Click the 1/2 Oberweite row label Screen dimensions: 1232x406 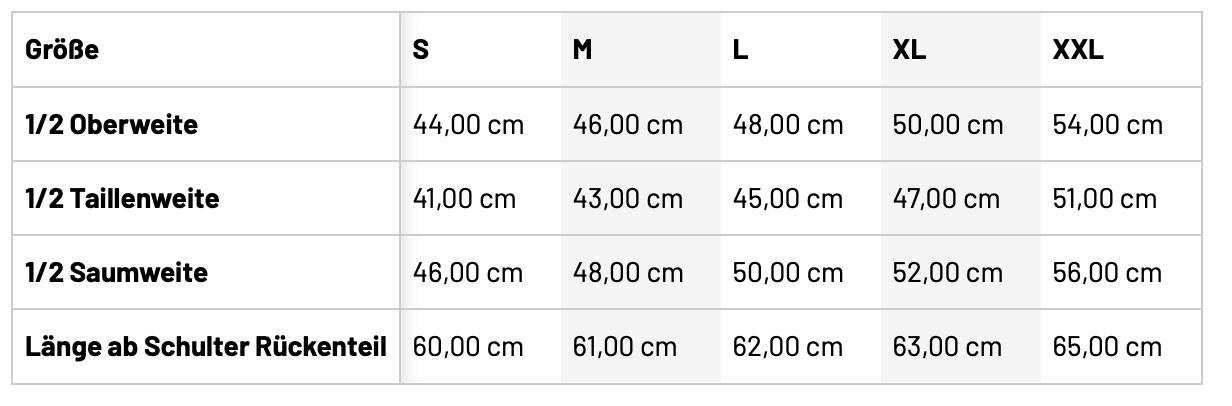click(111, 125)
